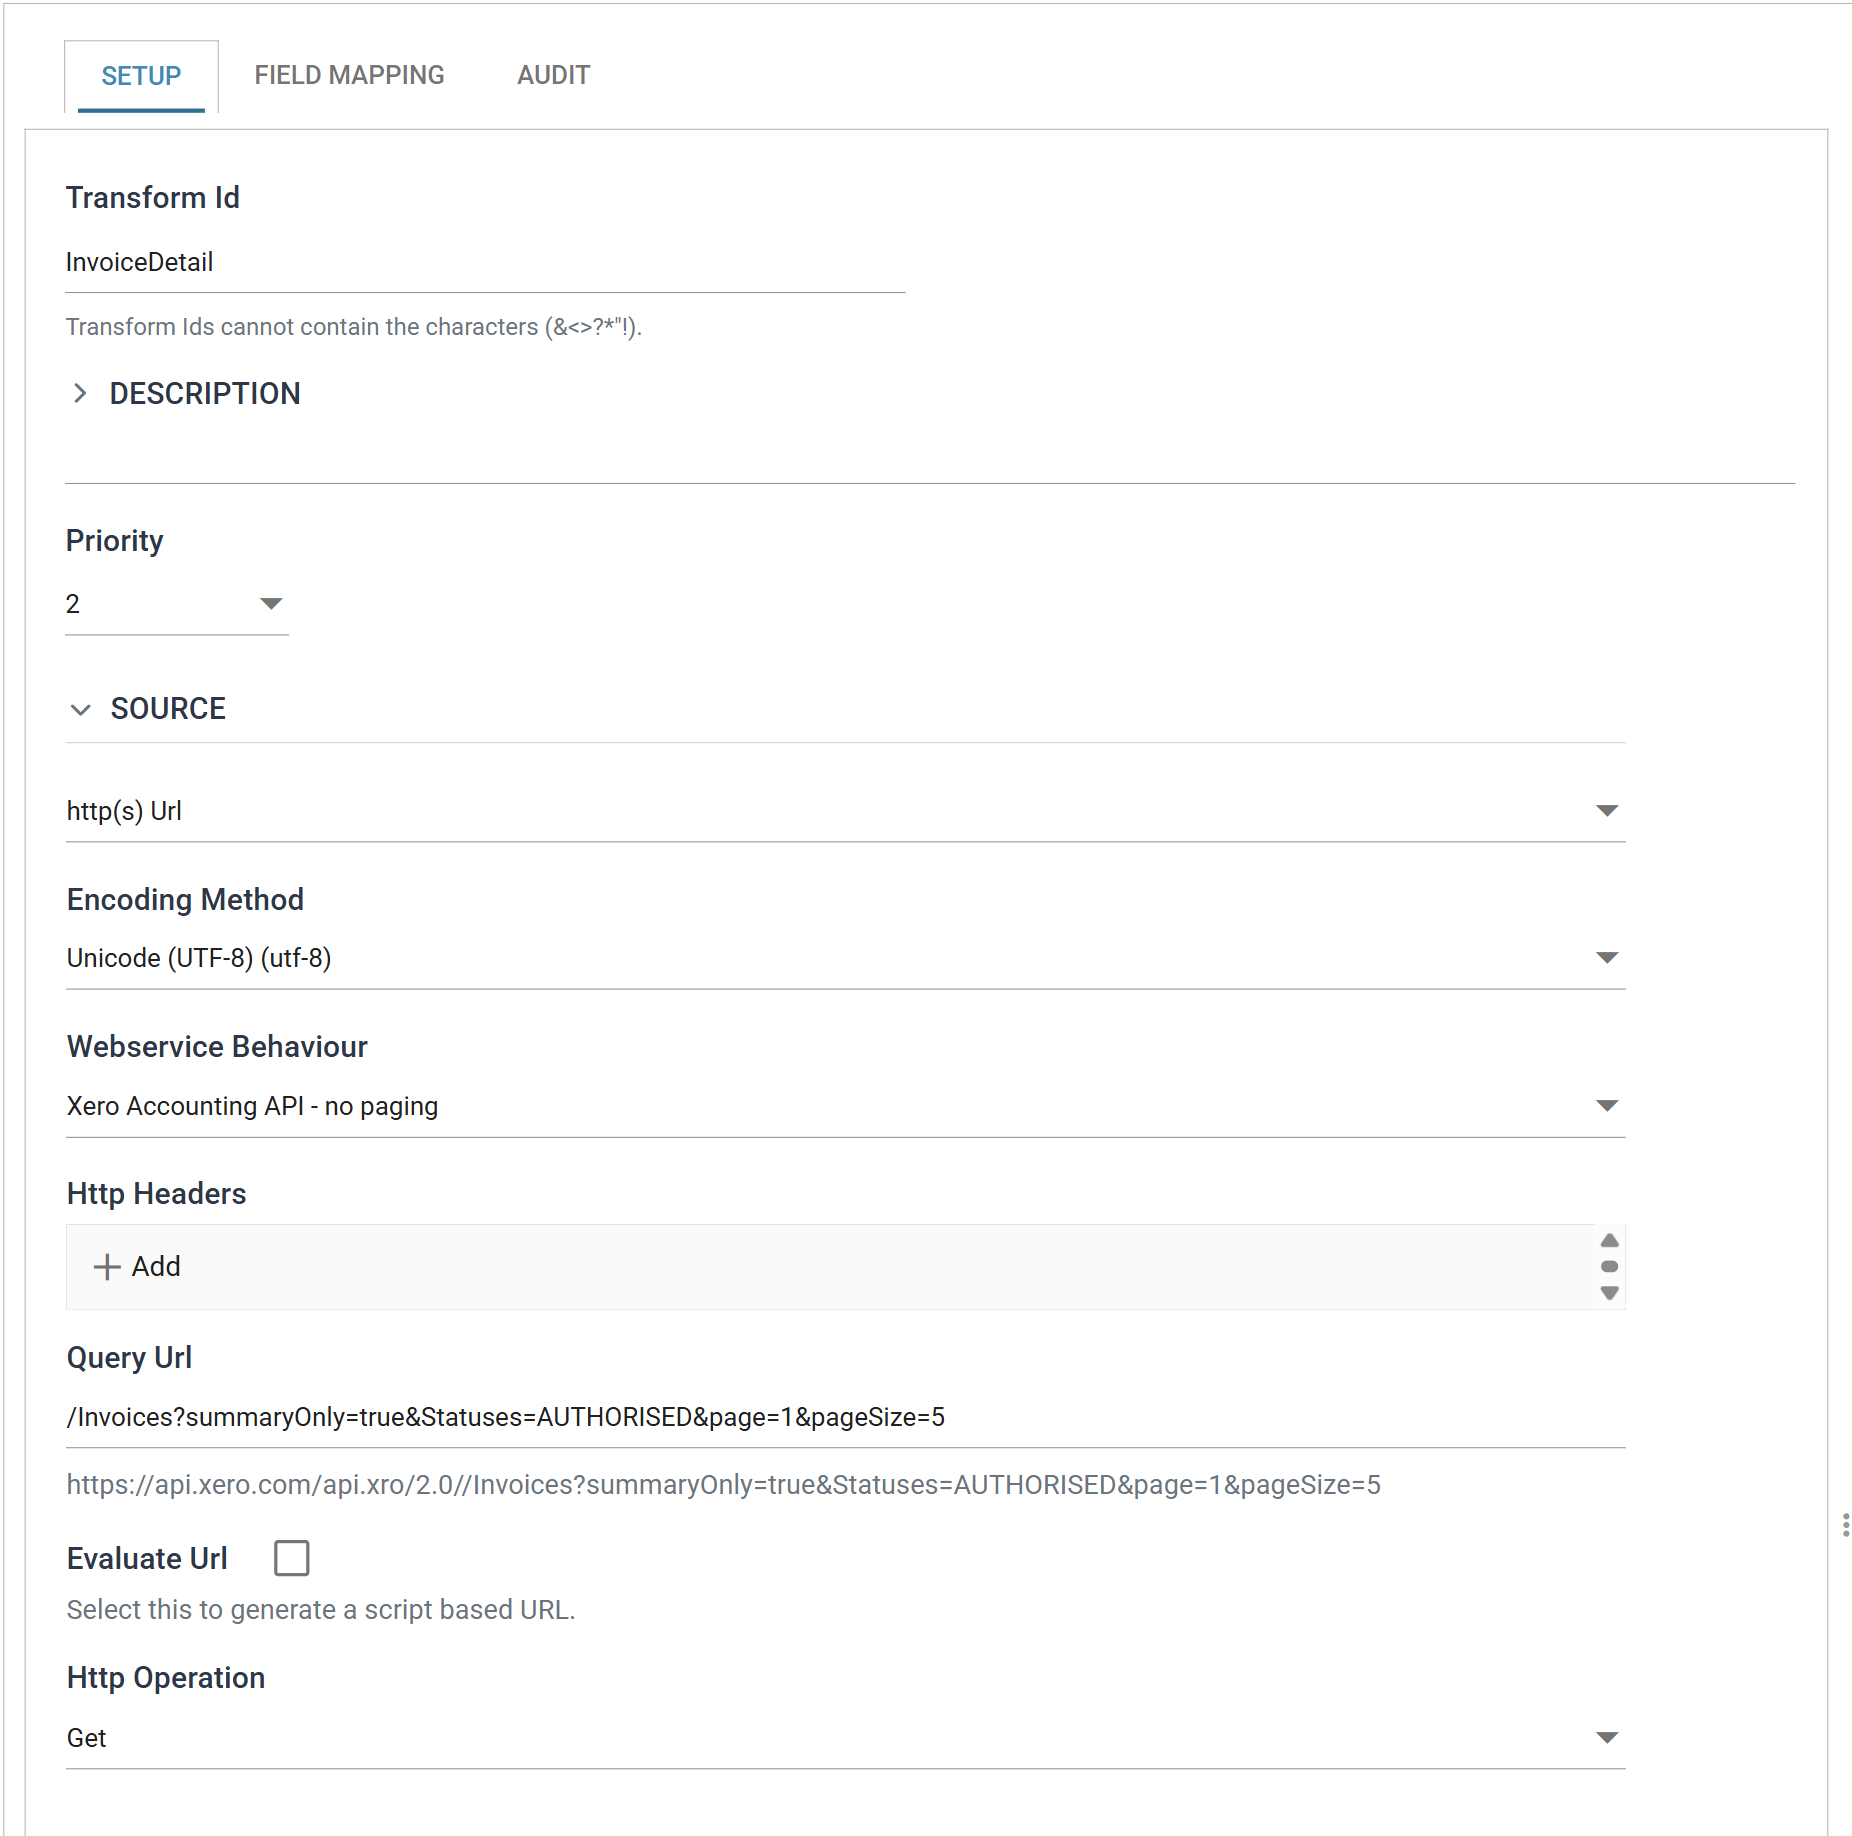1852x1836 pixels.
Task: Open the FIELD MAPPING tab
Action: pyautogui.click(x=349, y=75)
